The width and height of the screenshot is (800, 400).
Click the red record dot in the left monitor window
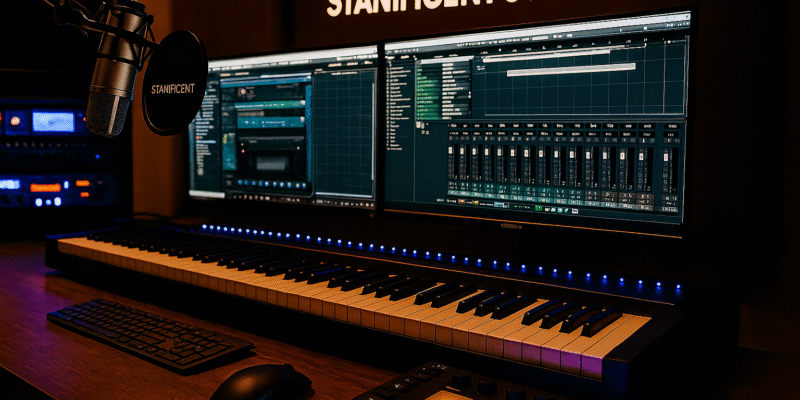(243, 151)
